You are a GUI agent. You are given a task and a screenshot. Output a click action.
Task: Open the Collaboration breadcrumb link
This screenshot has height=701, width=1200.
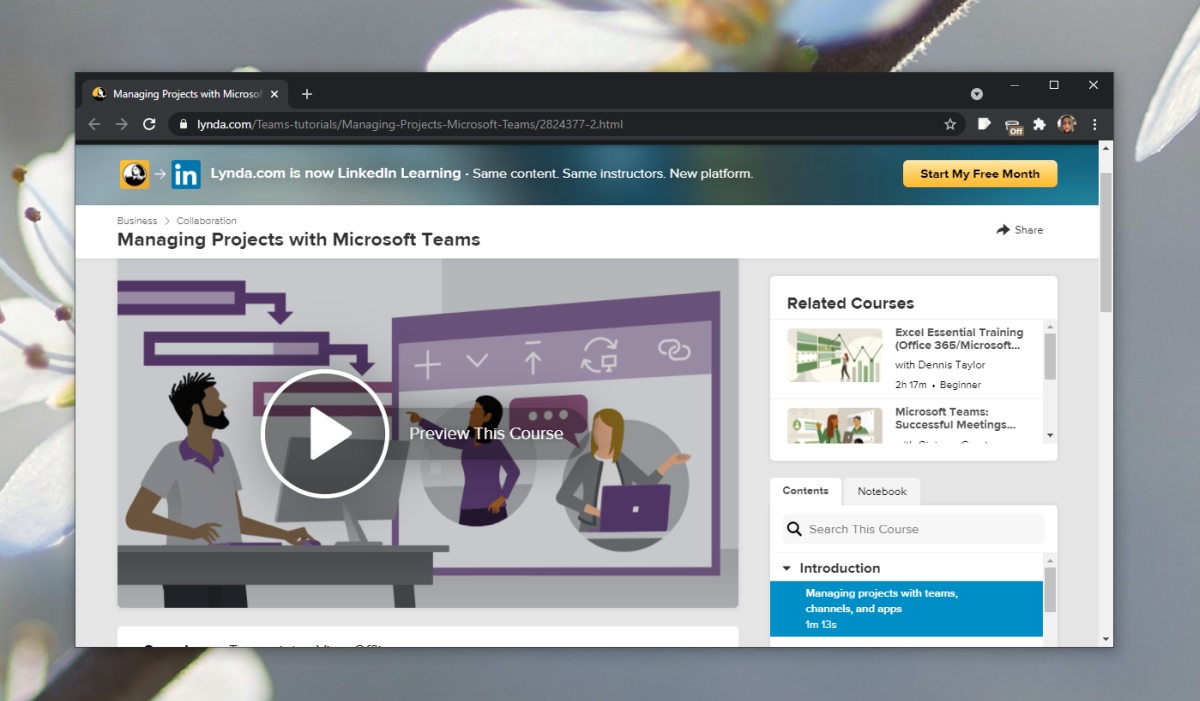tap(207, 221)
